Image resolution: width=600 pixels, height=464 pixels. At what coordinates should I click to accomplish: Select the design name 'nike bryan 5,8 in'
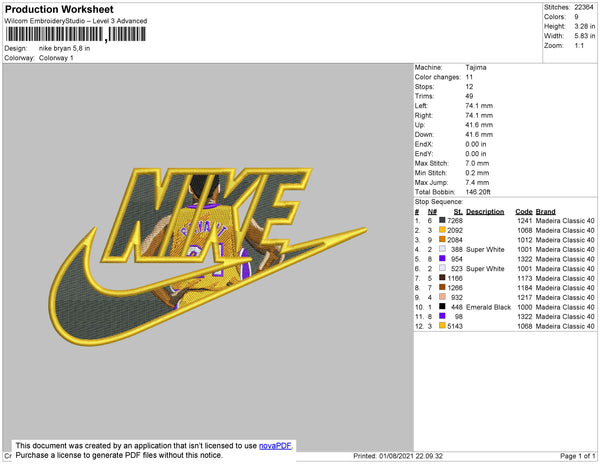pyautogui.click(x=64, y=48)
